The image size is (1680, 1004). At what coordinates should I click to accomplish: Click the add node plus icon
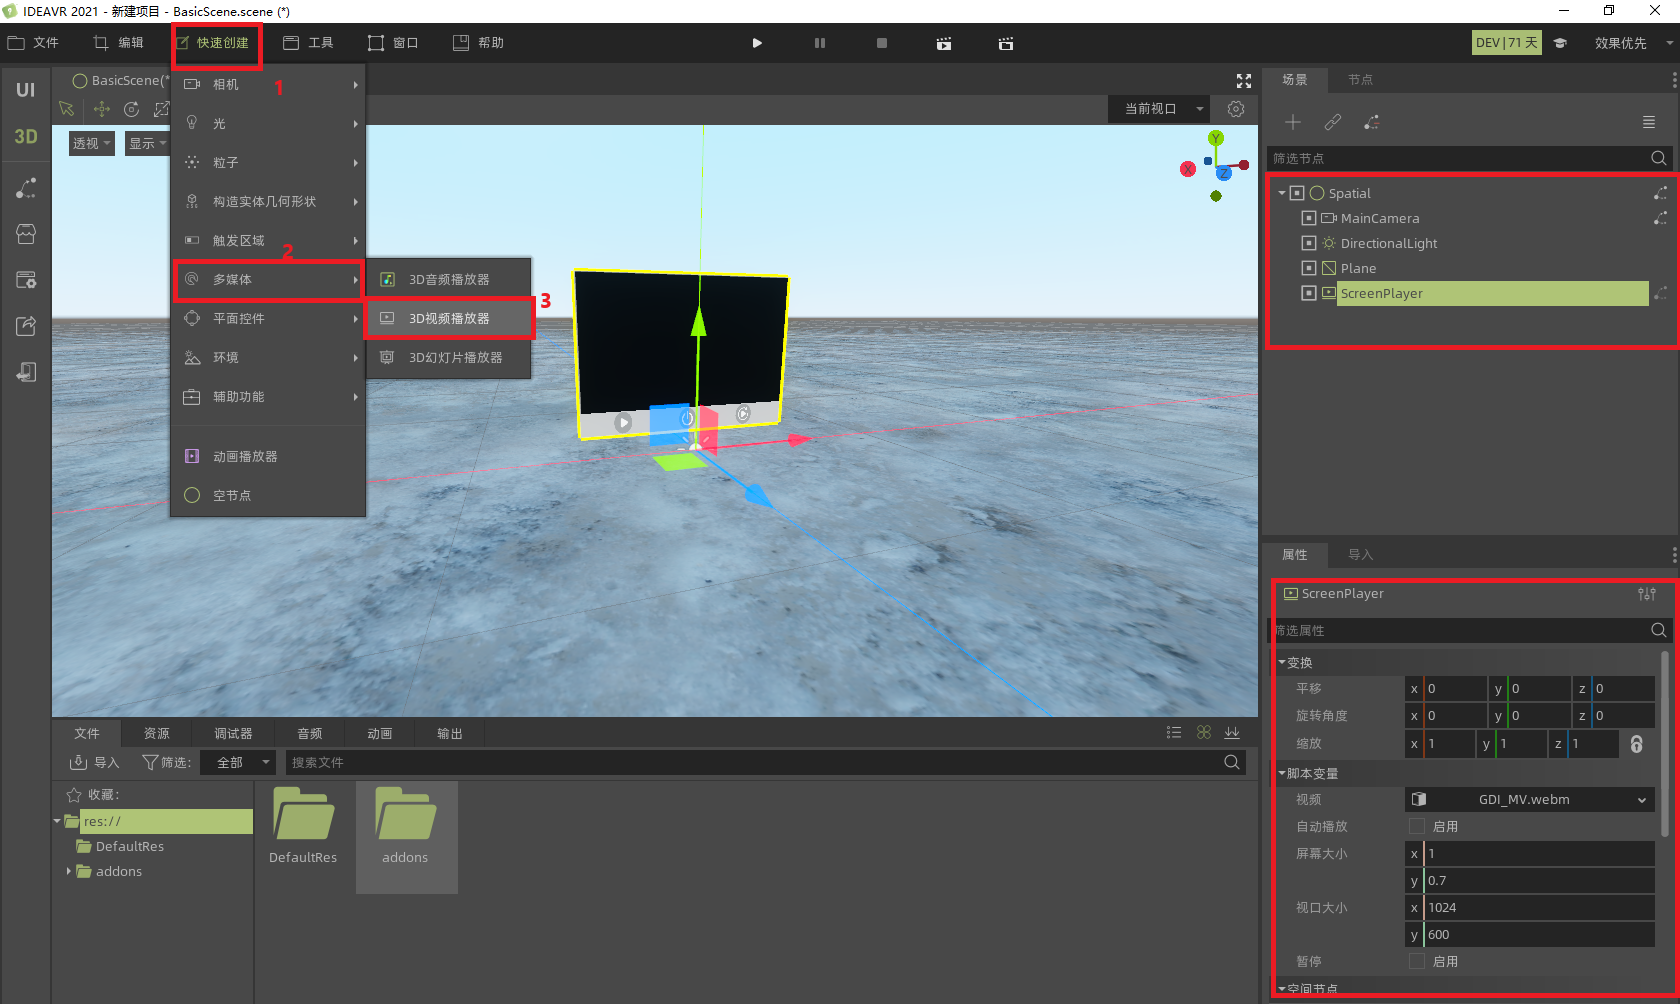click(1293, 122)
